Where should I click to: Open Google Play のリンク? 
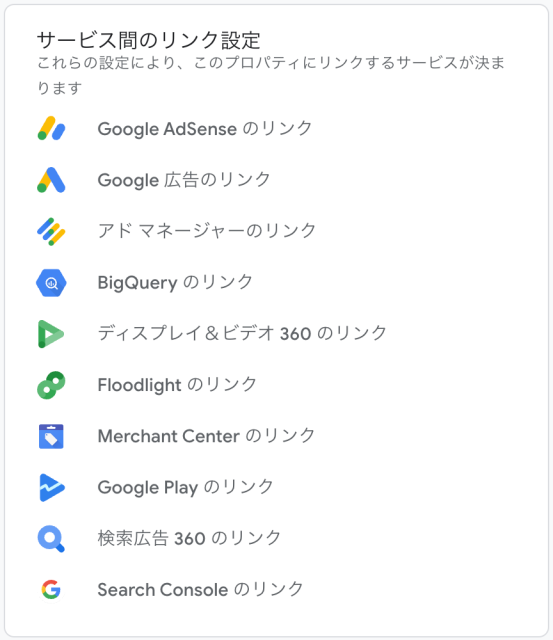185,487
